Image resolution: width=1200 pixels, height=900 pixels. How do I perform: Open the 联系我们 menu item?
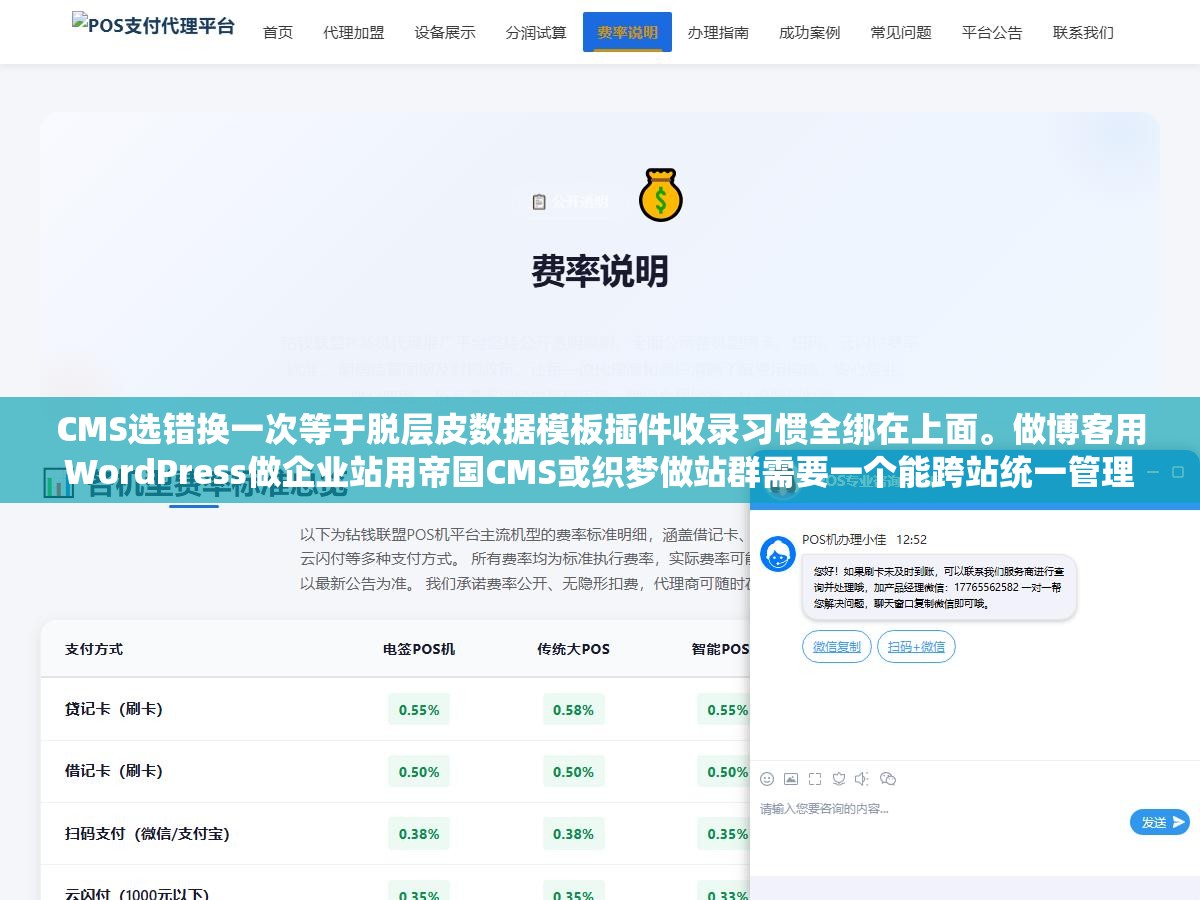coord(1083,32)
